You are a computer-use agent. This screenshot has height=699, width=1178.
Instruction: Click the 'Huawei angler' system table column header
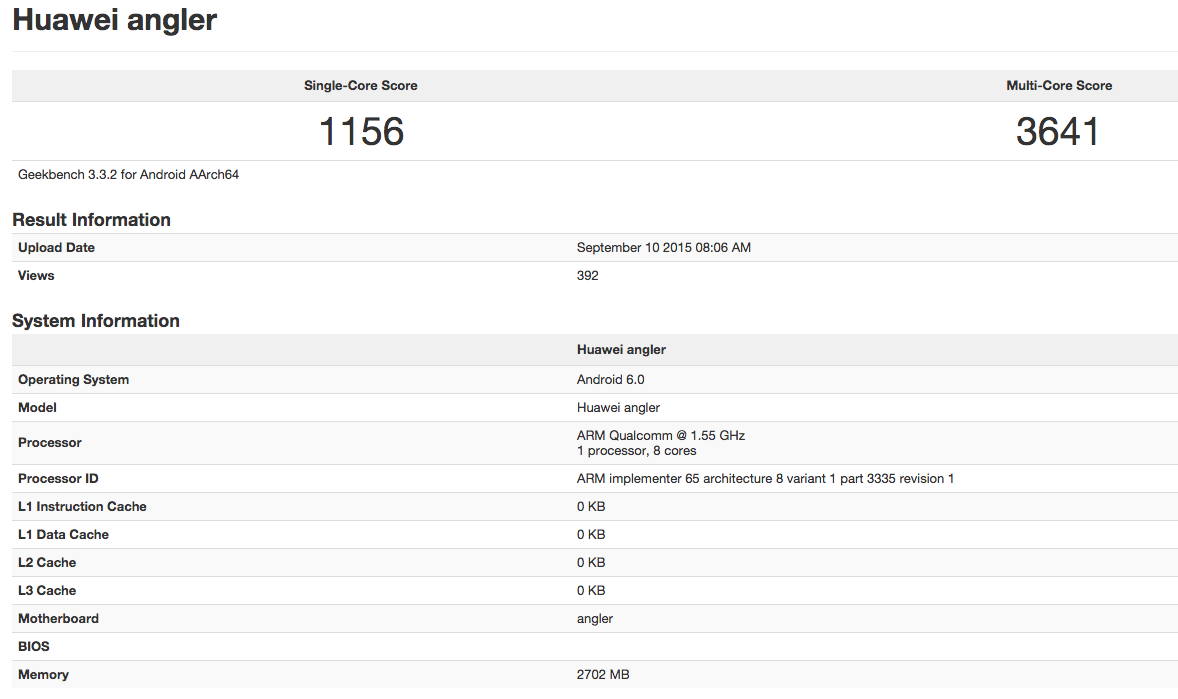pos(621,350)
